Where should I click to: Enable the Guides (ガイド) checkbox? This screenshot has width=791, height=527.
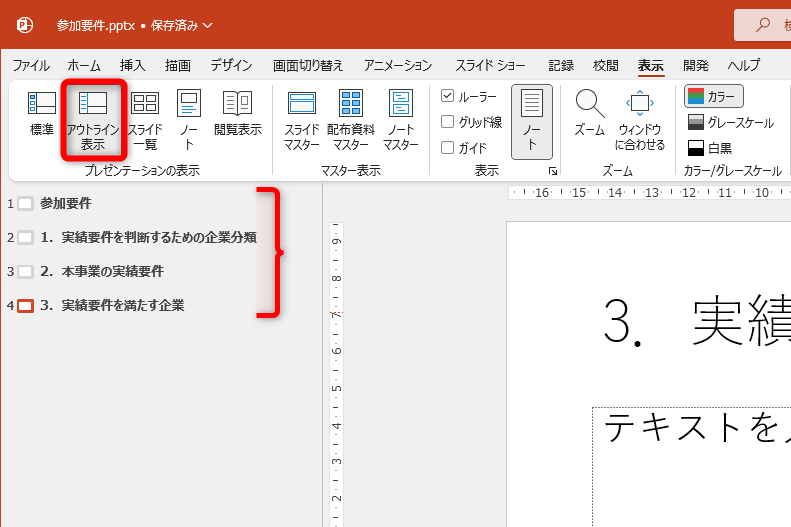[x=447, y=148]
